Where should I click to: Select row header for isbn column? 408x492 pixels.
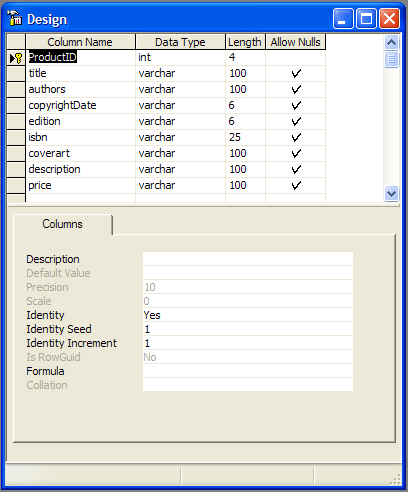click(16, 137)
